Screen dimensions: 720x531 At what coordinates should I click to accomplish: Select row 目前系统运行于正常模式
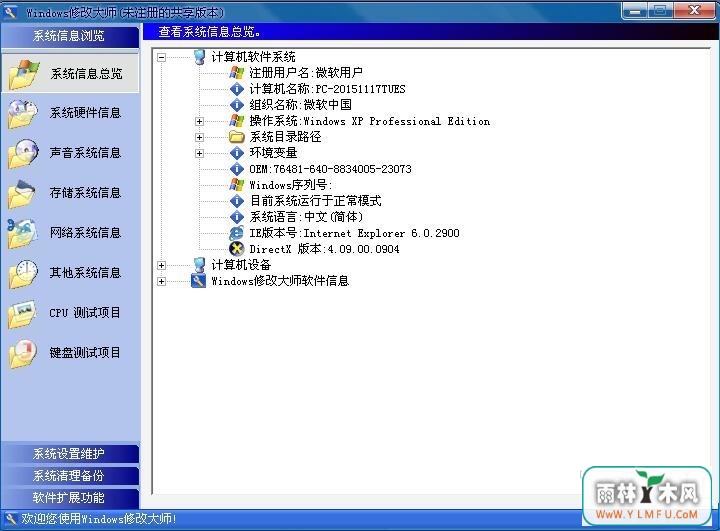[315, 201]
